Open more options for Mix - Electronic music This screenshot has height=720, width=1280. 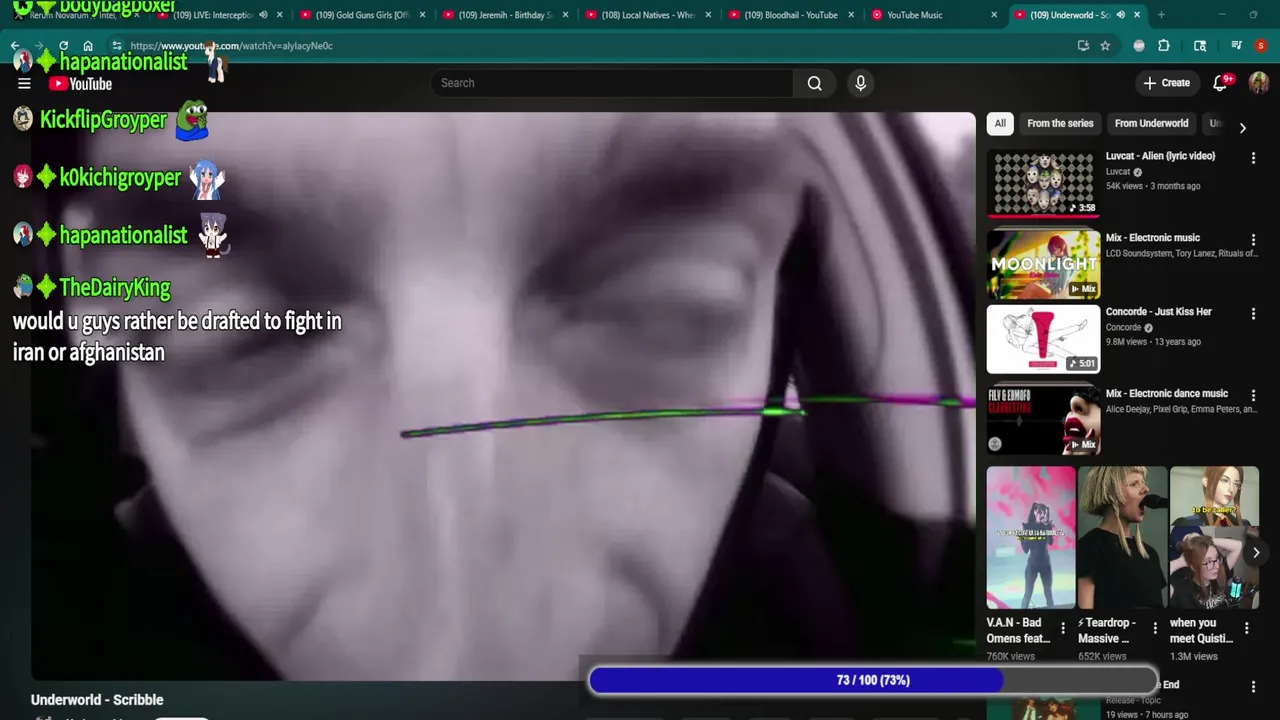1253,240
